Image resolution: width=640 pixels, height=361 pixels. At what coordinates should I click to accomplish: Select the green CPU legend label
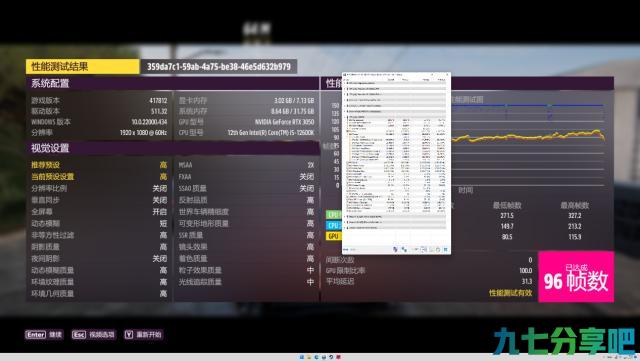point(333,214)
